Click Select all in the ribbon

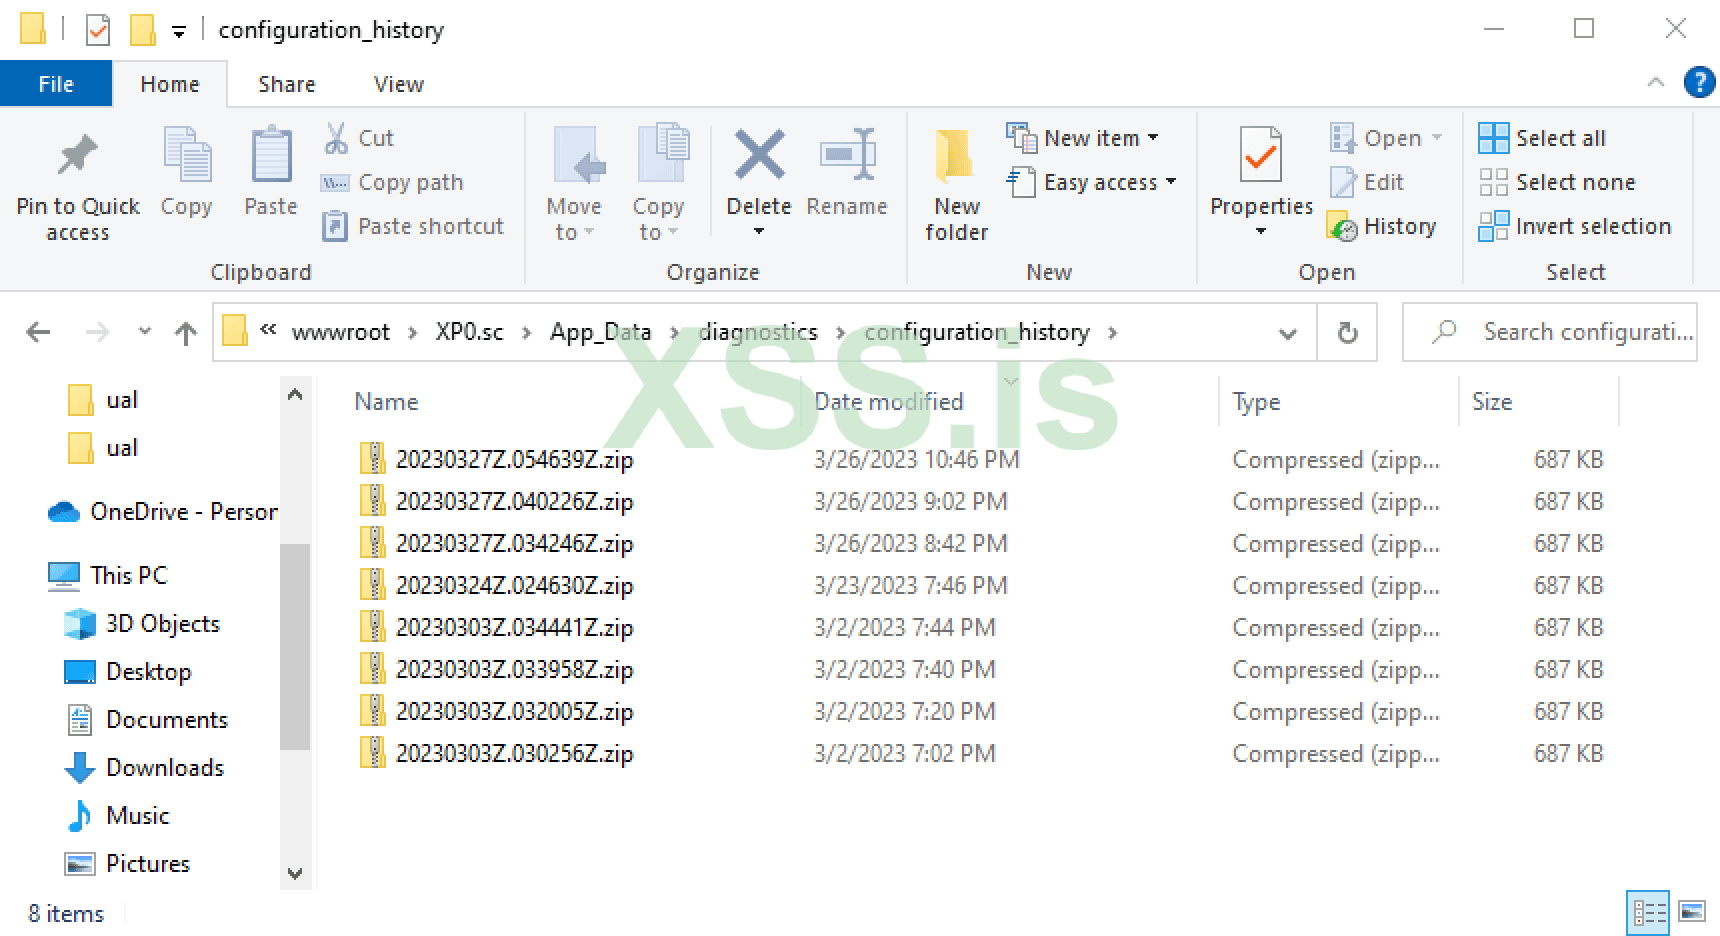click(1542, 138)
